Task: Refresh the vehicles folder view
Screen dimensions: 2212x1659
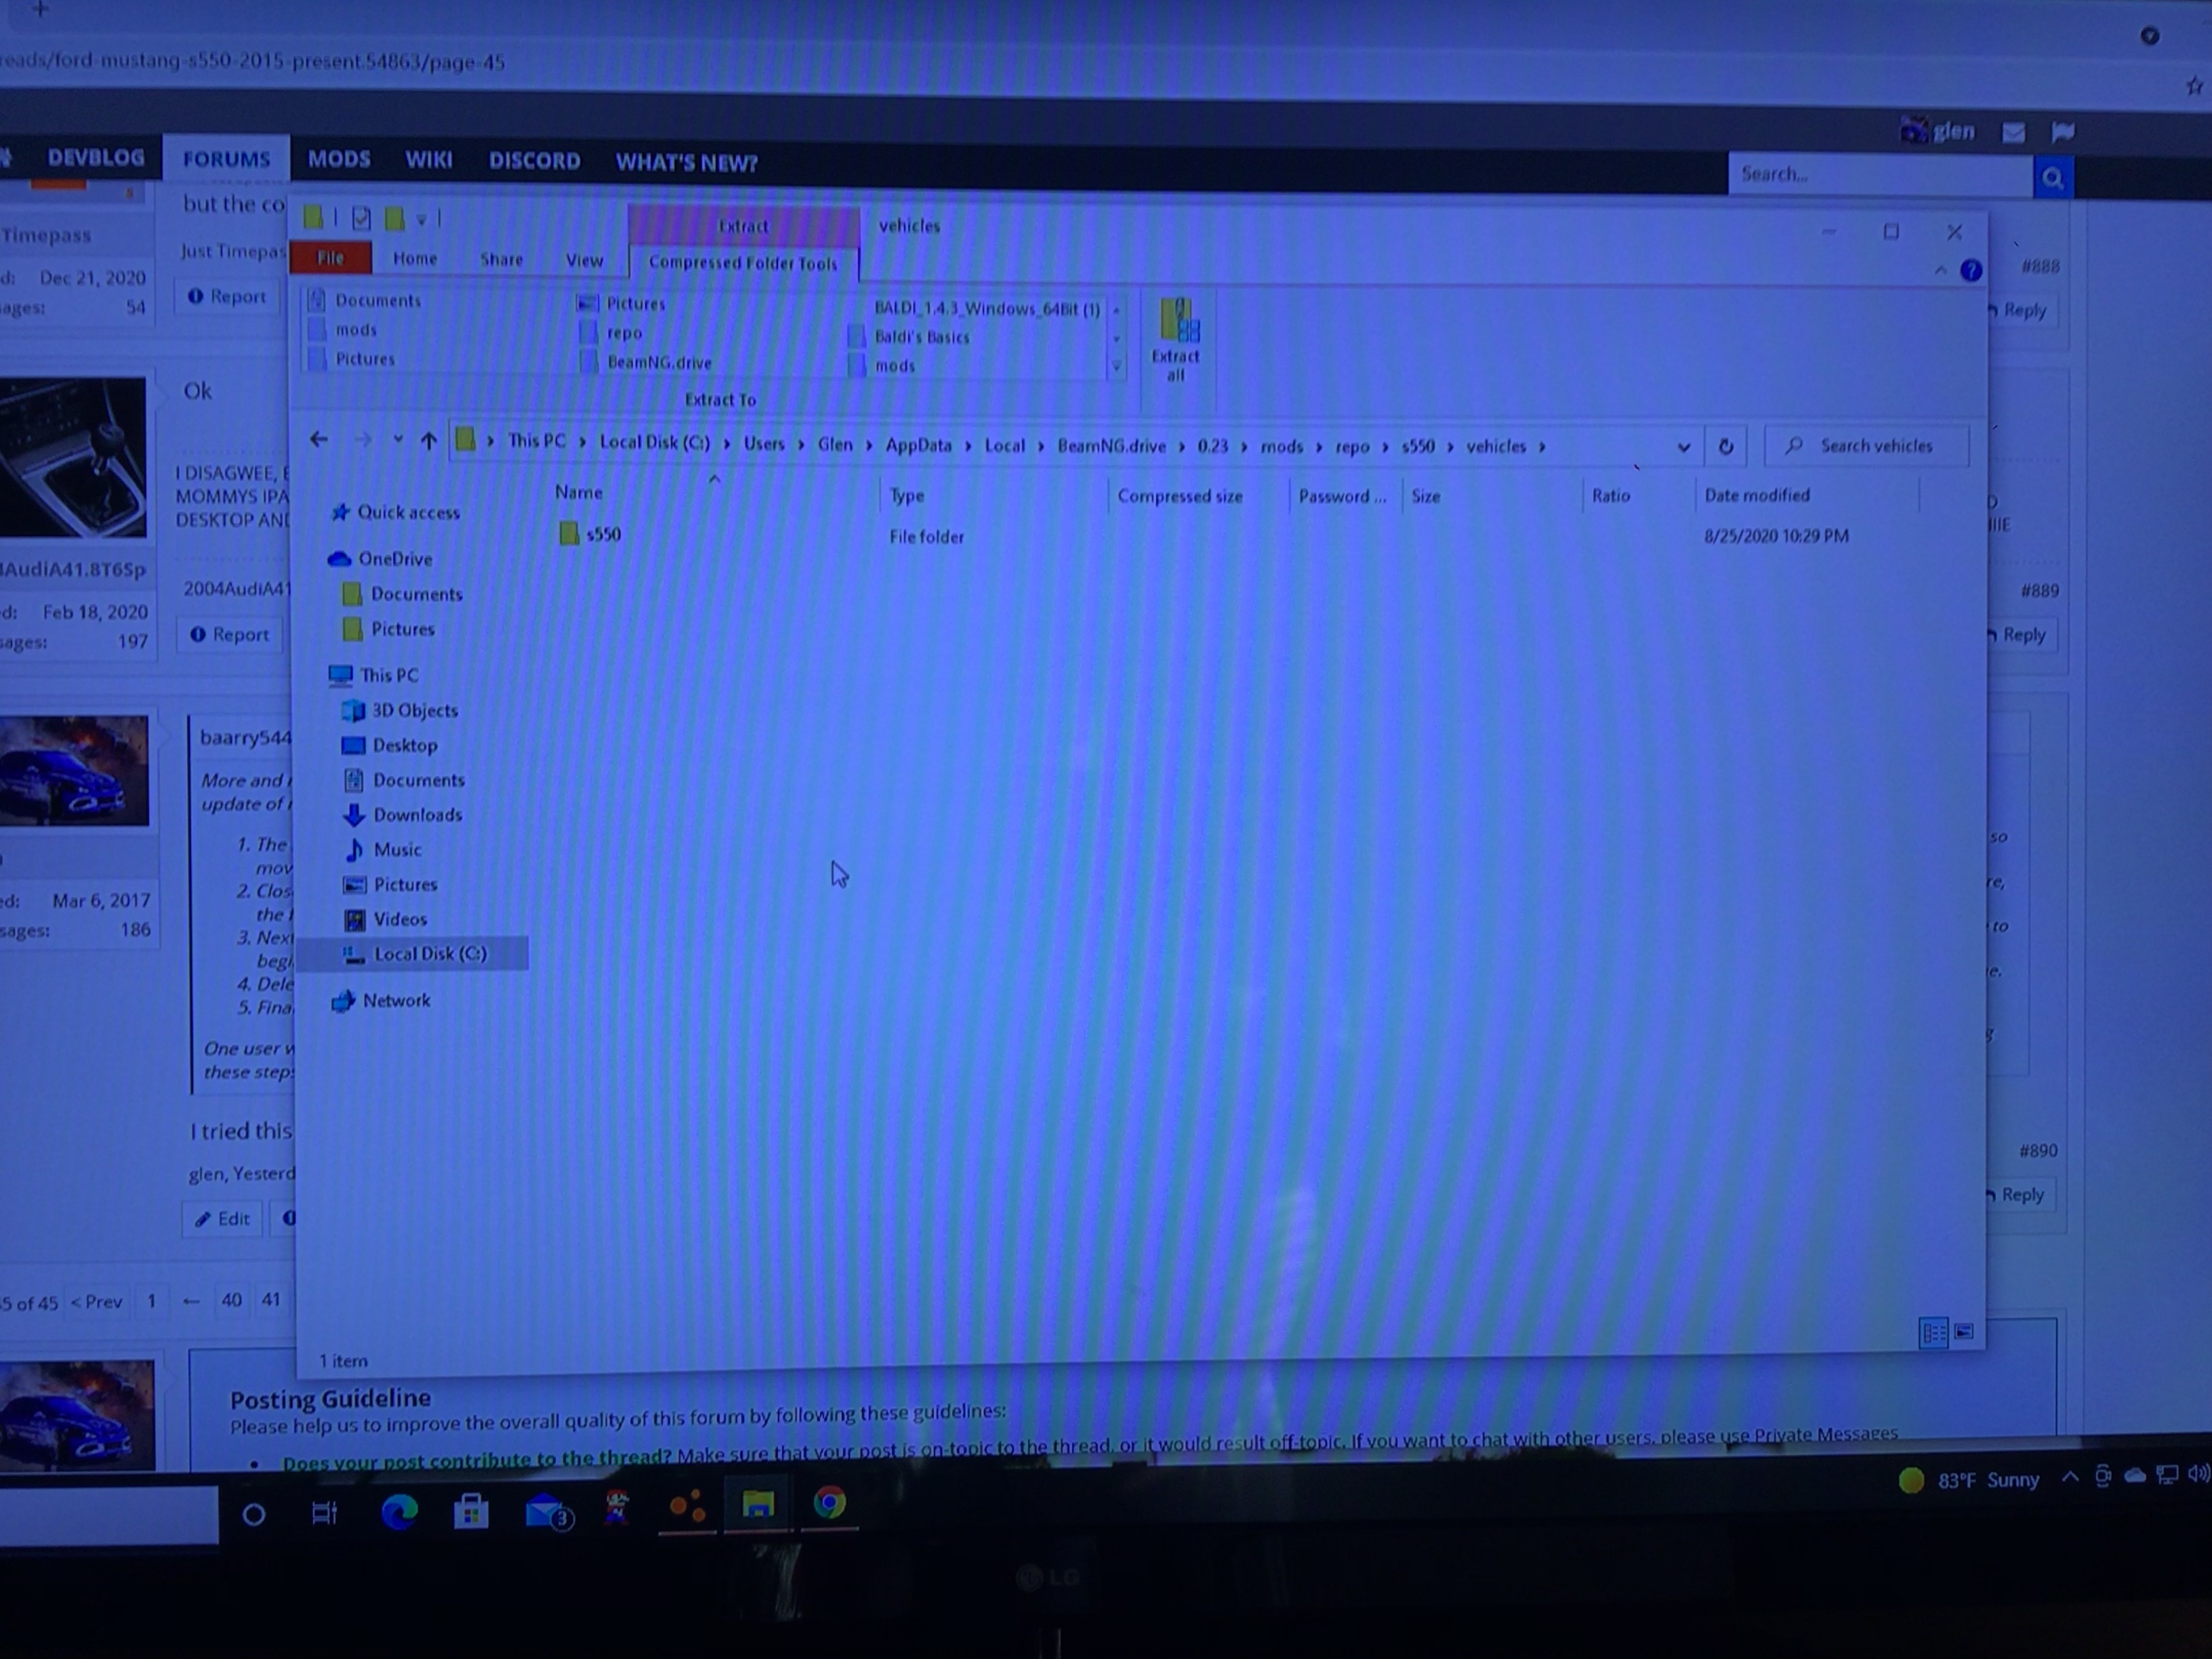Action: click(x=1726, y=446)
